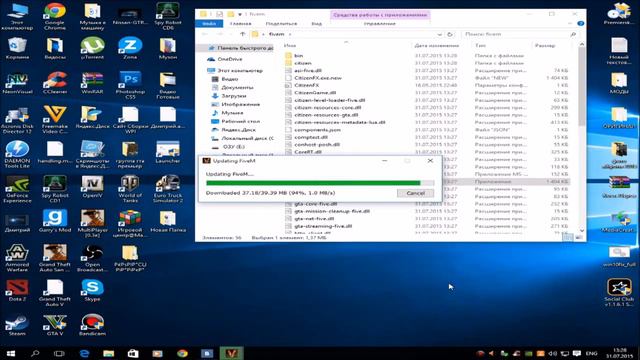Expand the address bar history dropdown
This screenshot has width=640, height=360.
pos(439,34)
